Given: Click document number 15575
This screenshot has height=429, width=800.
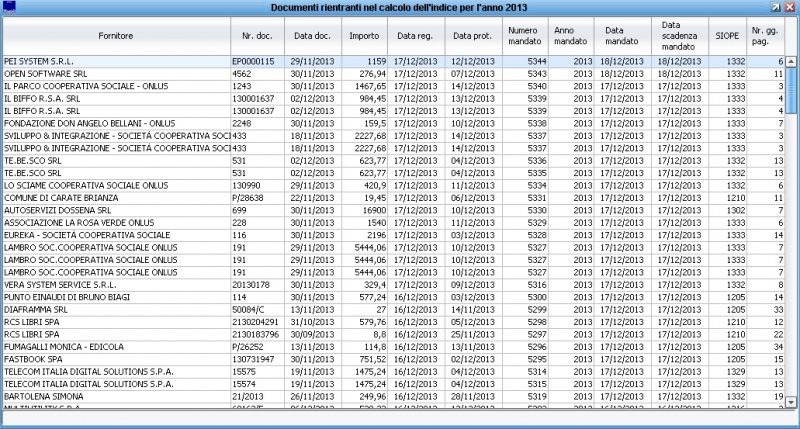Looking at the screenshot, I should [x=244, y=372].
